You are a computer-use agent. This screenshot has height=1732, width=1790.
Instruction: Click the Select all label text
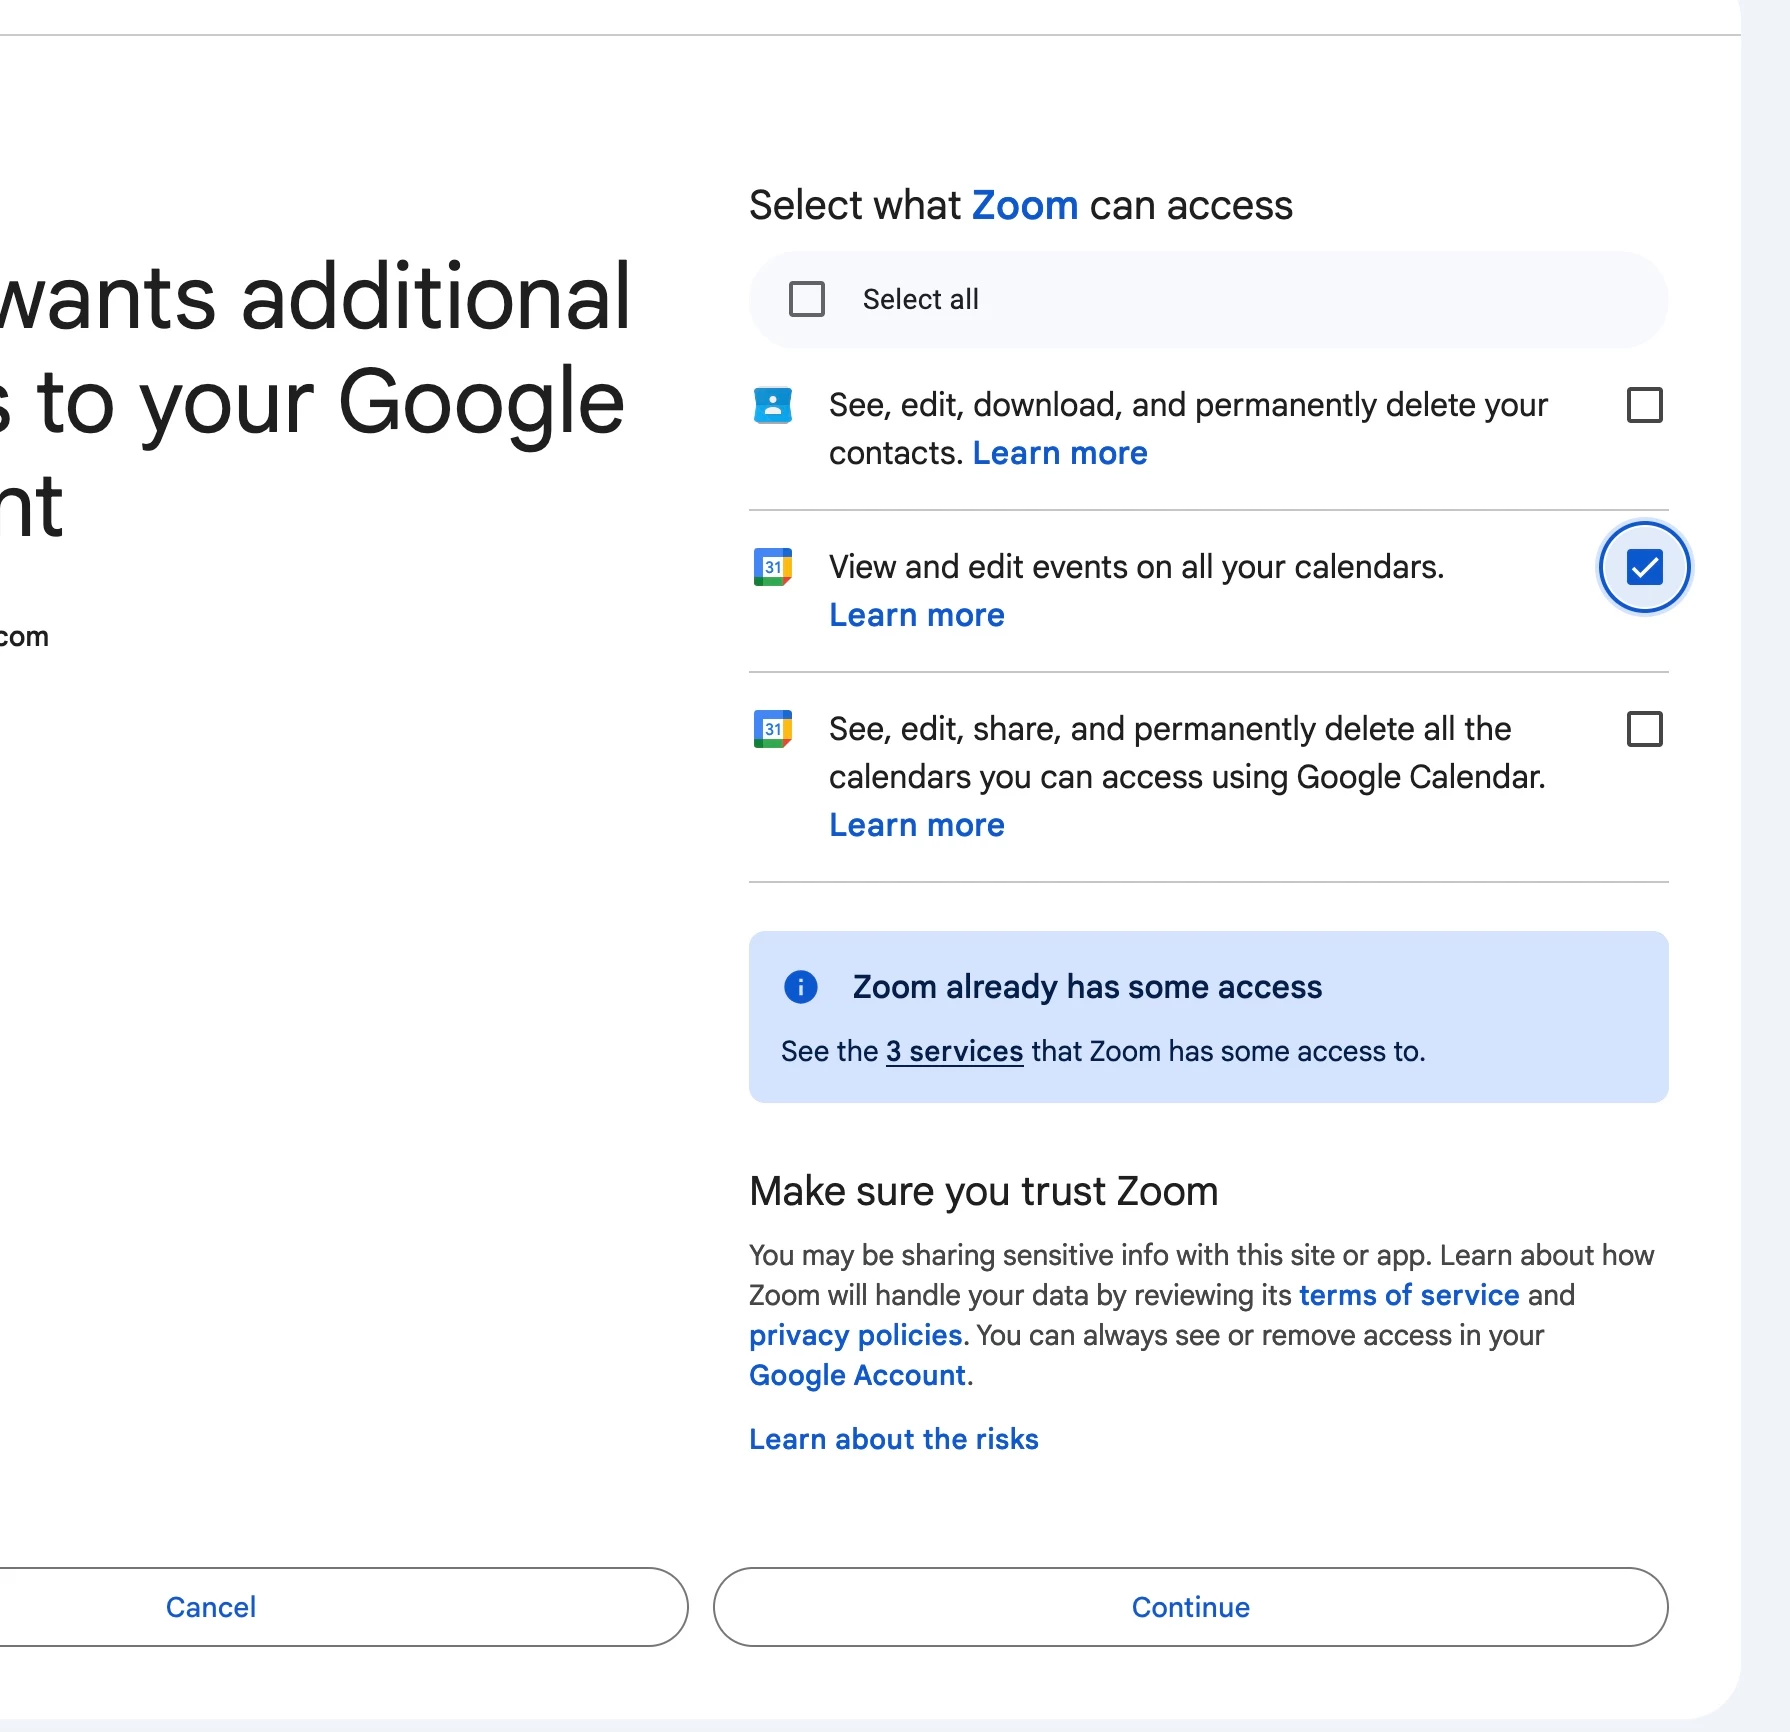[920, 299]
